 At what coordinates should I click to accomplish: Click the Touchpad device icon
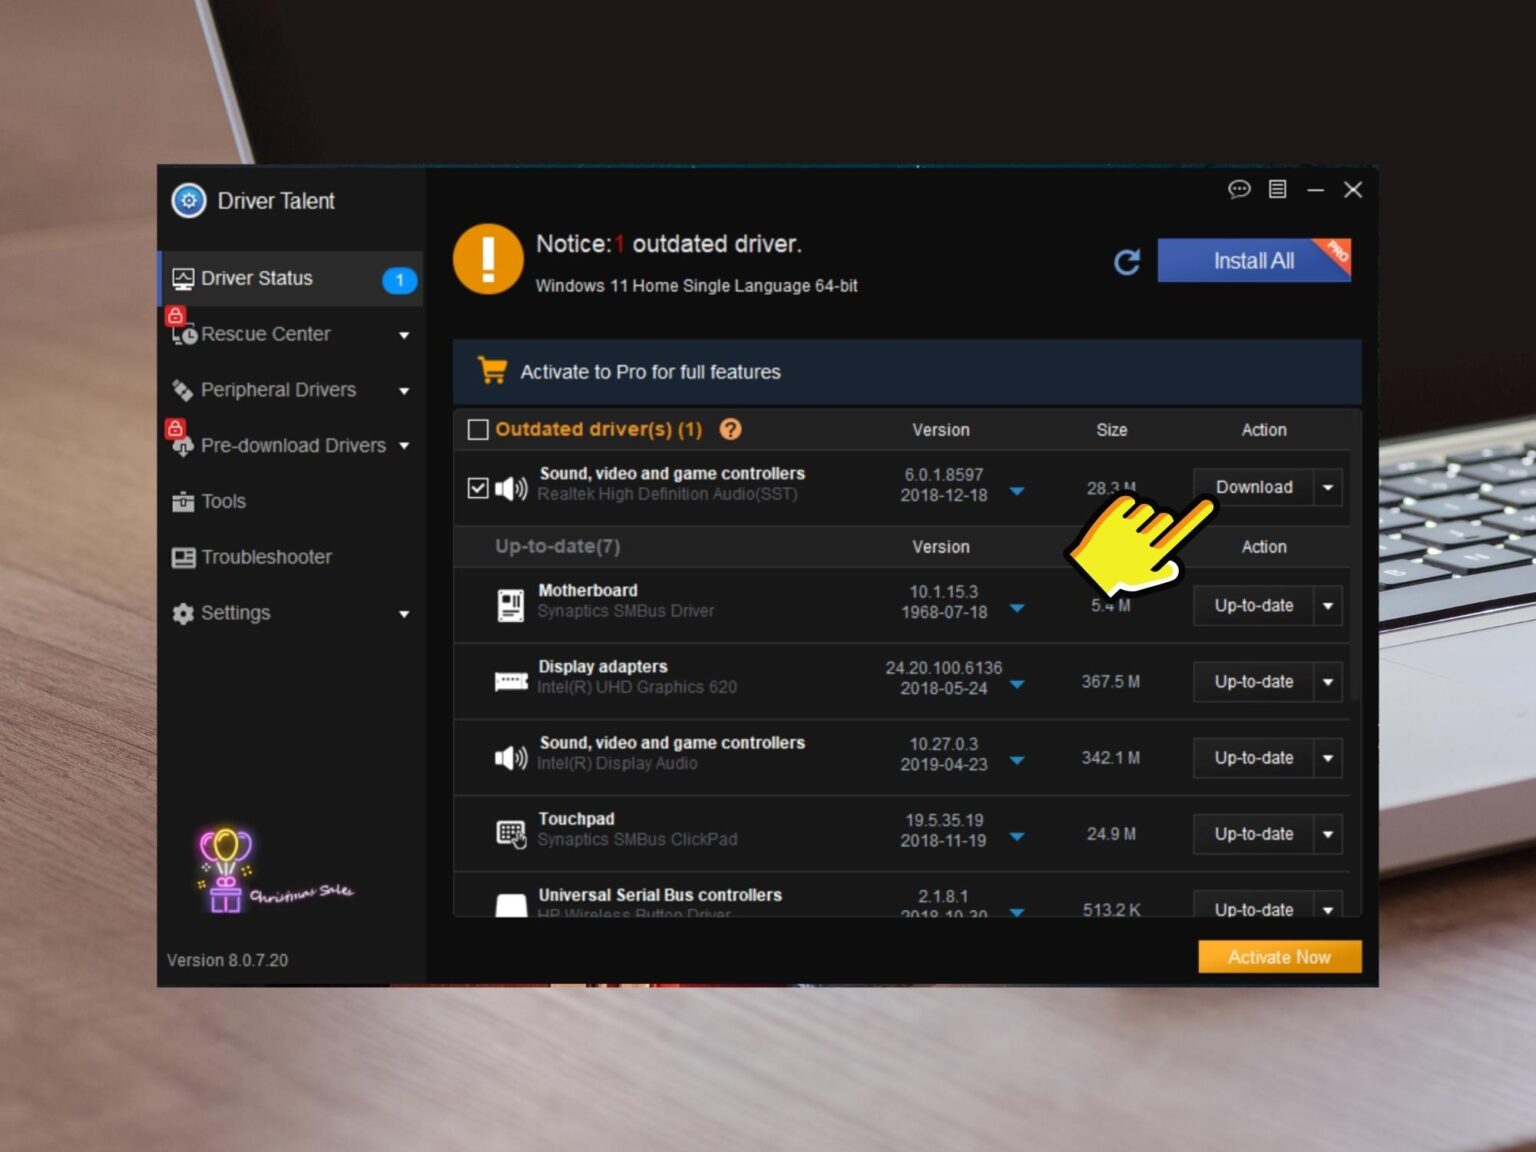pos(511,833)
